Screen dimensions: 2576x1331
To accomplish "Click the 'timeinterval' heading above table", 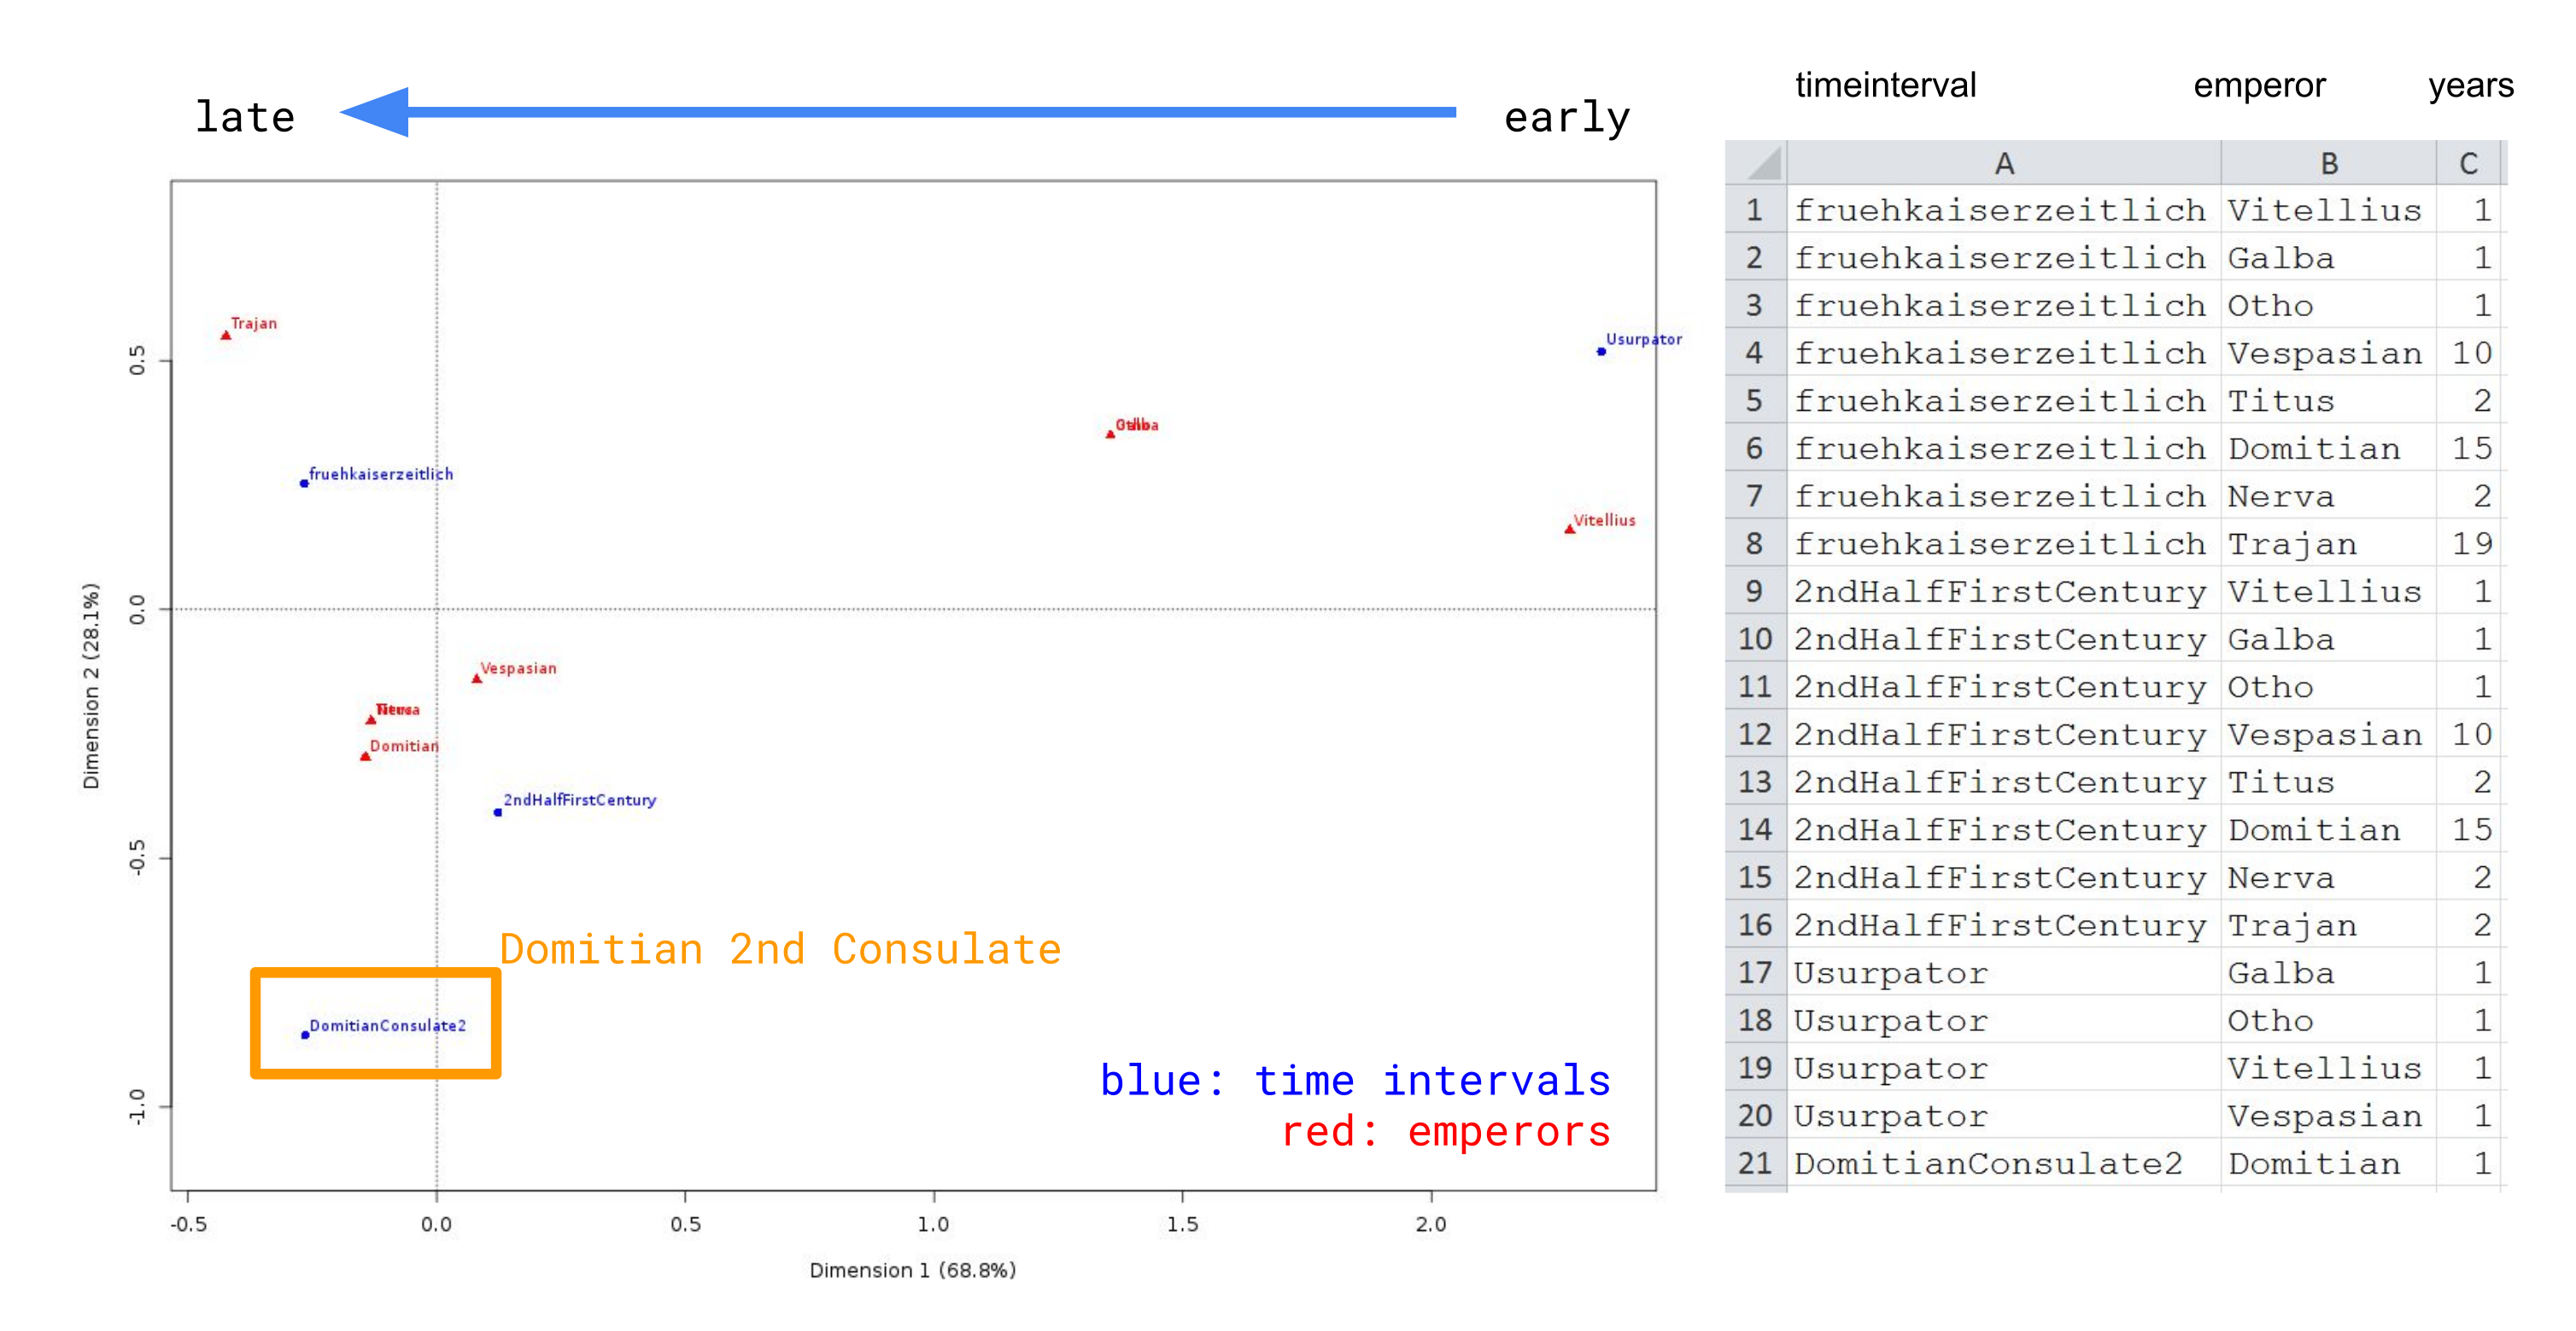I will coord(1886,85).
